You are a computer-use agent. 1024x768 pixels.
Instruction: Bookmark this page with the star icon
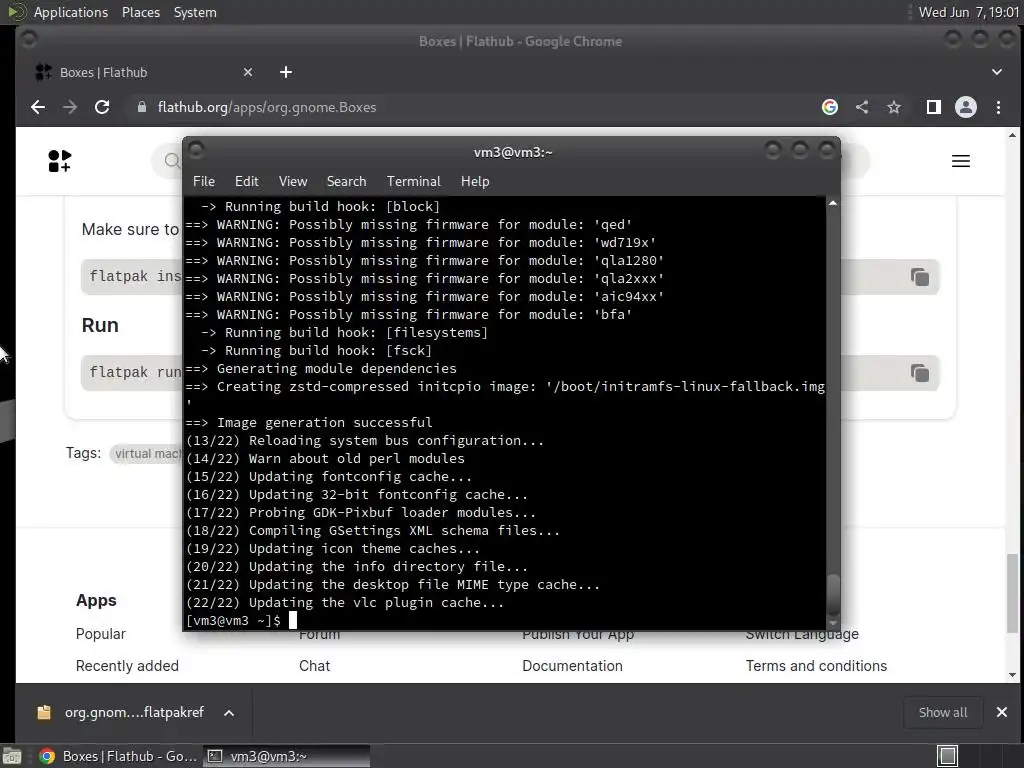point(894,107)
